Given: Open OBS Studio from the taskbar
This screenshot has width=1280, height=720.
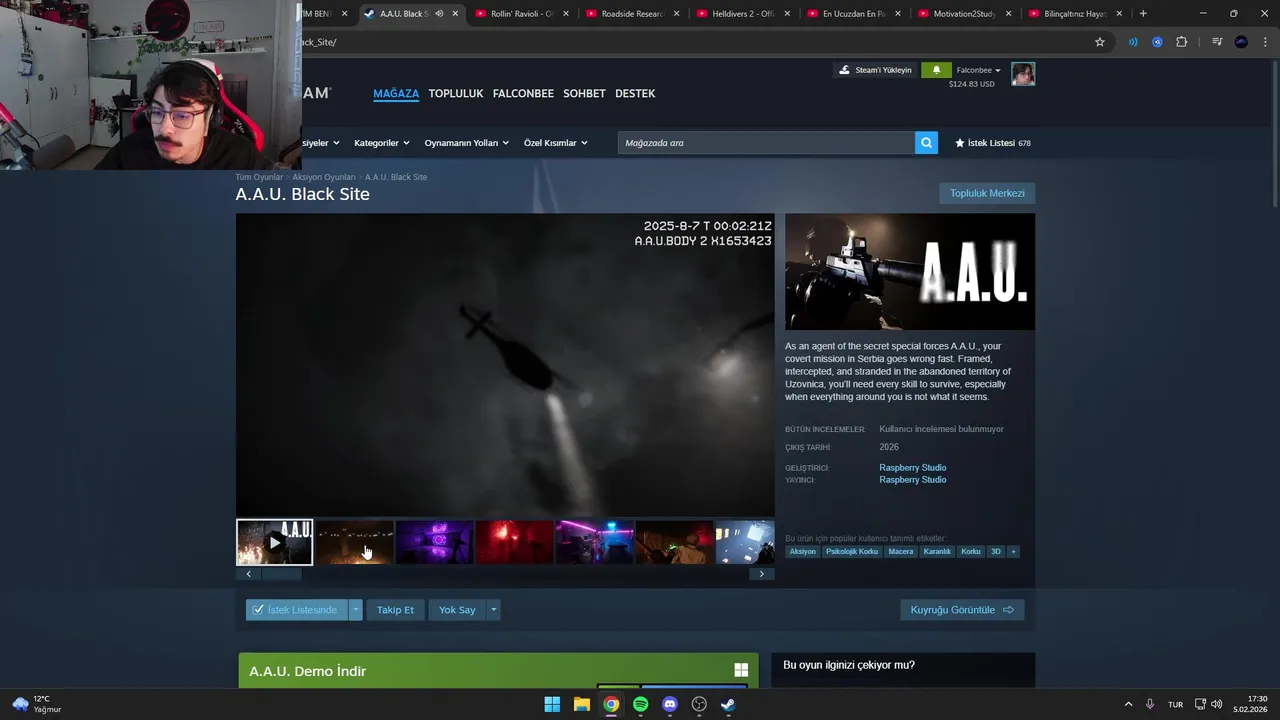Looking at the screenshot, I should [699, 704].
